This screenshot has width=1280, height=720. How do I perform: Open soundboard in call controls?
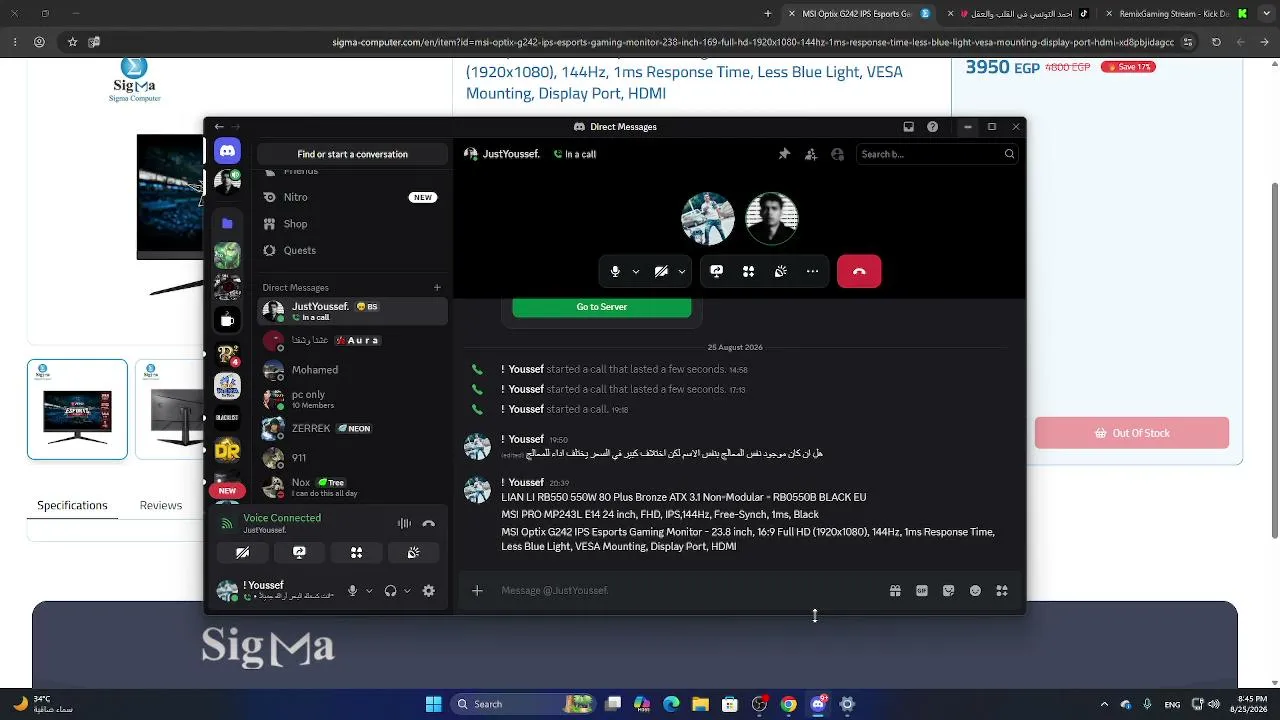(780, 271)
